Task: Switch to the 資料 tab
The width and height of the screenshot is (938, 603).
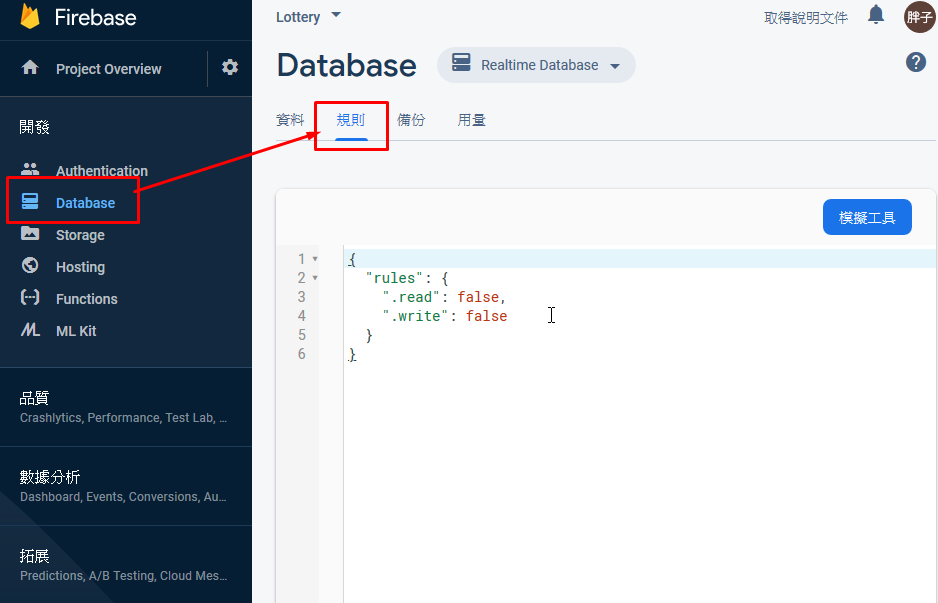Action: 290,120
